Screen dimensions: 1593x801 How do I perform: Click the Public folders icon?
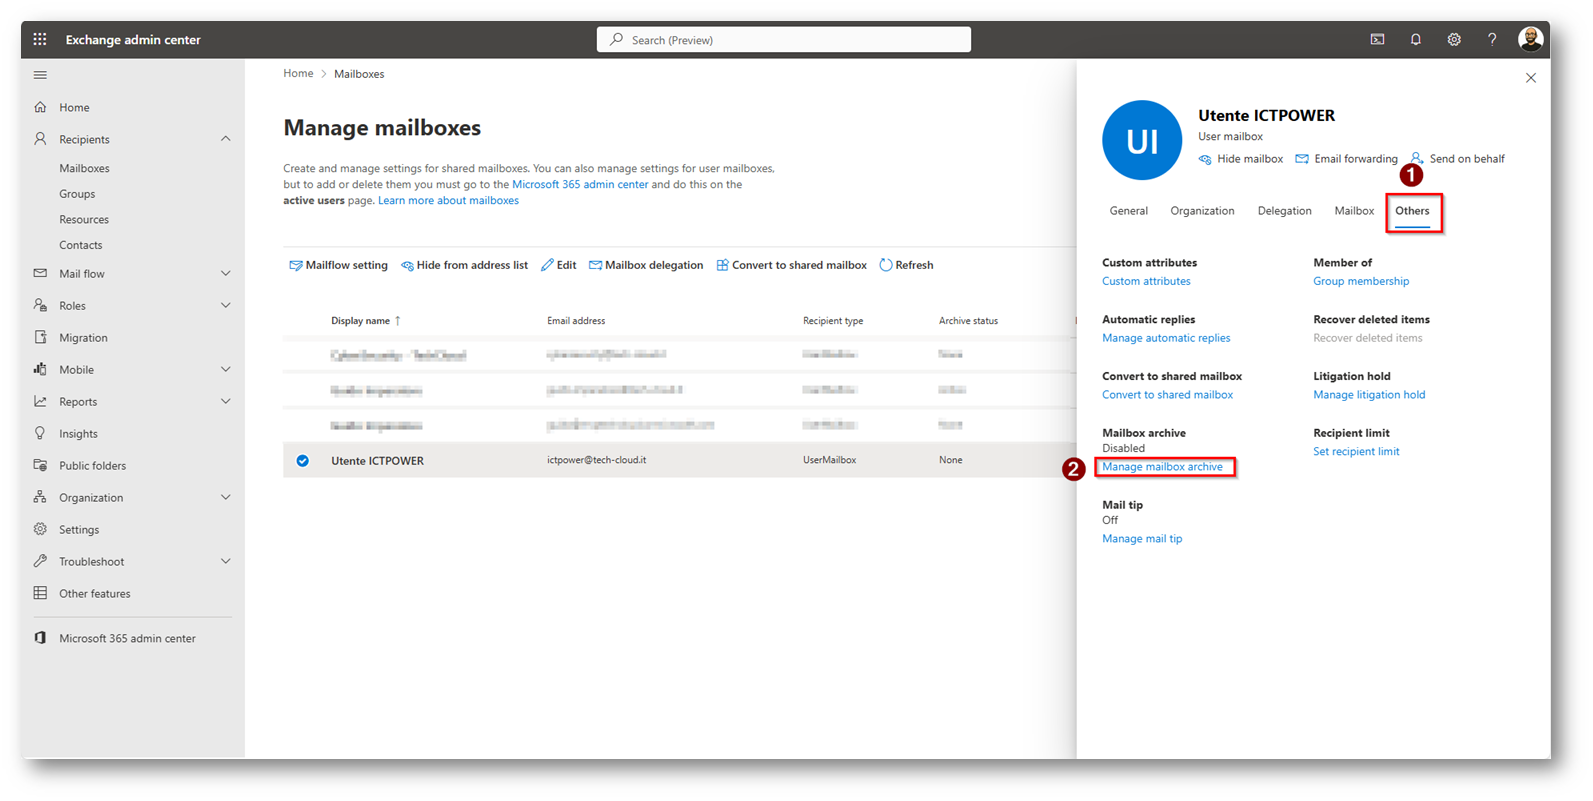point(40,465)
